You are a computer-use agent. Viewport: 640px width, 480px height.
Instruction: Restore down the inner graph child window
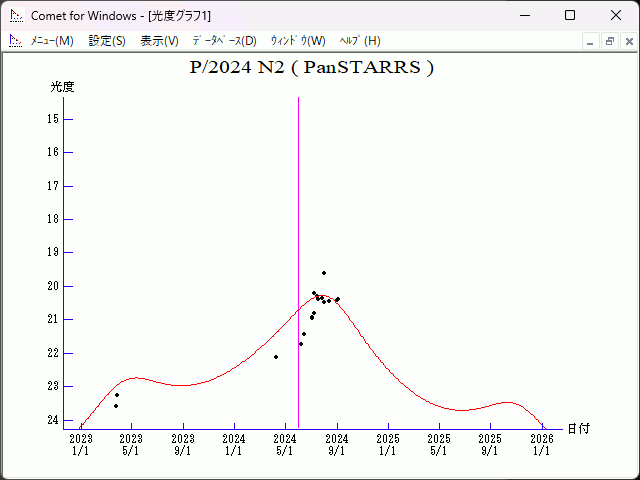pyautogui.click(x=609, y=41)
